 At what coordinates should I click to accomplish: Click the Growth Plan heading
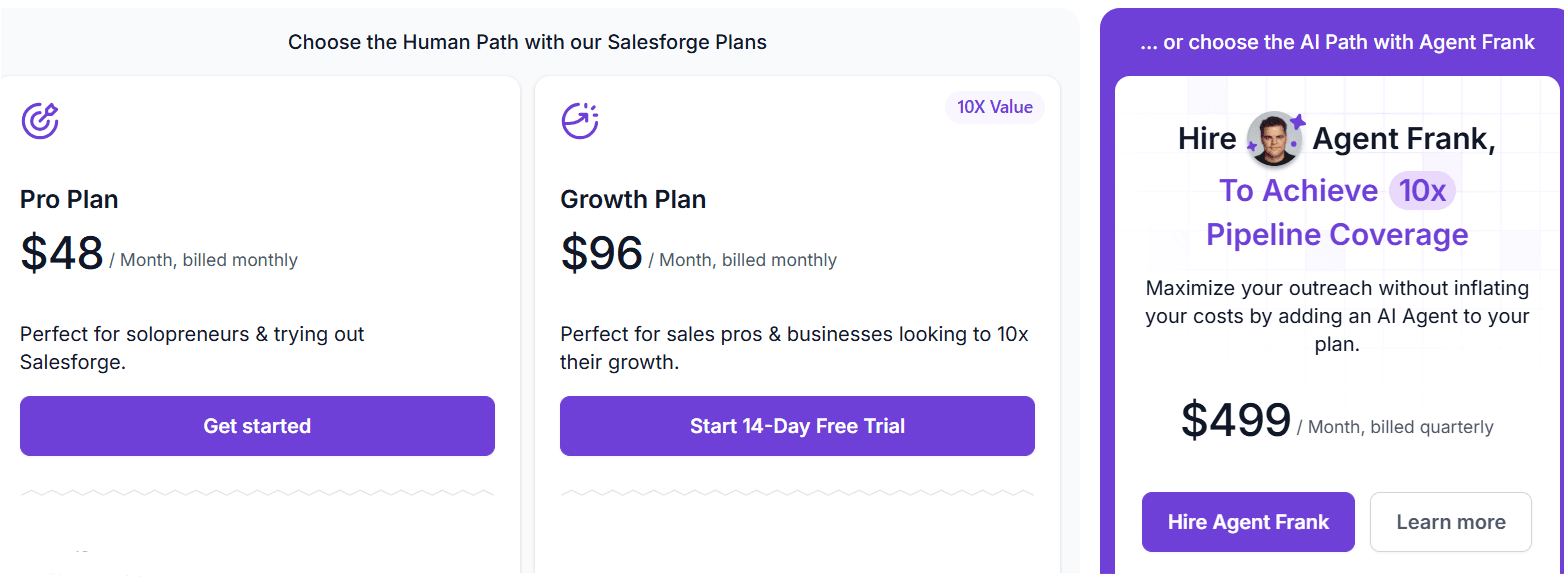click(633, 199)
